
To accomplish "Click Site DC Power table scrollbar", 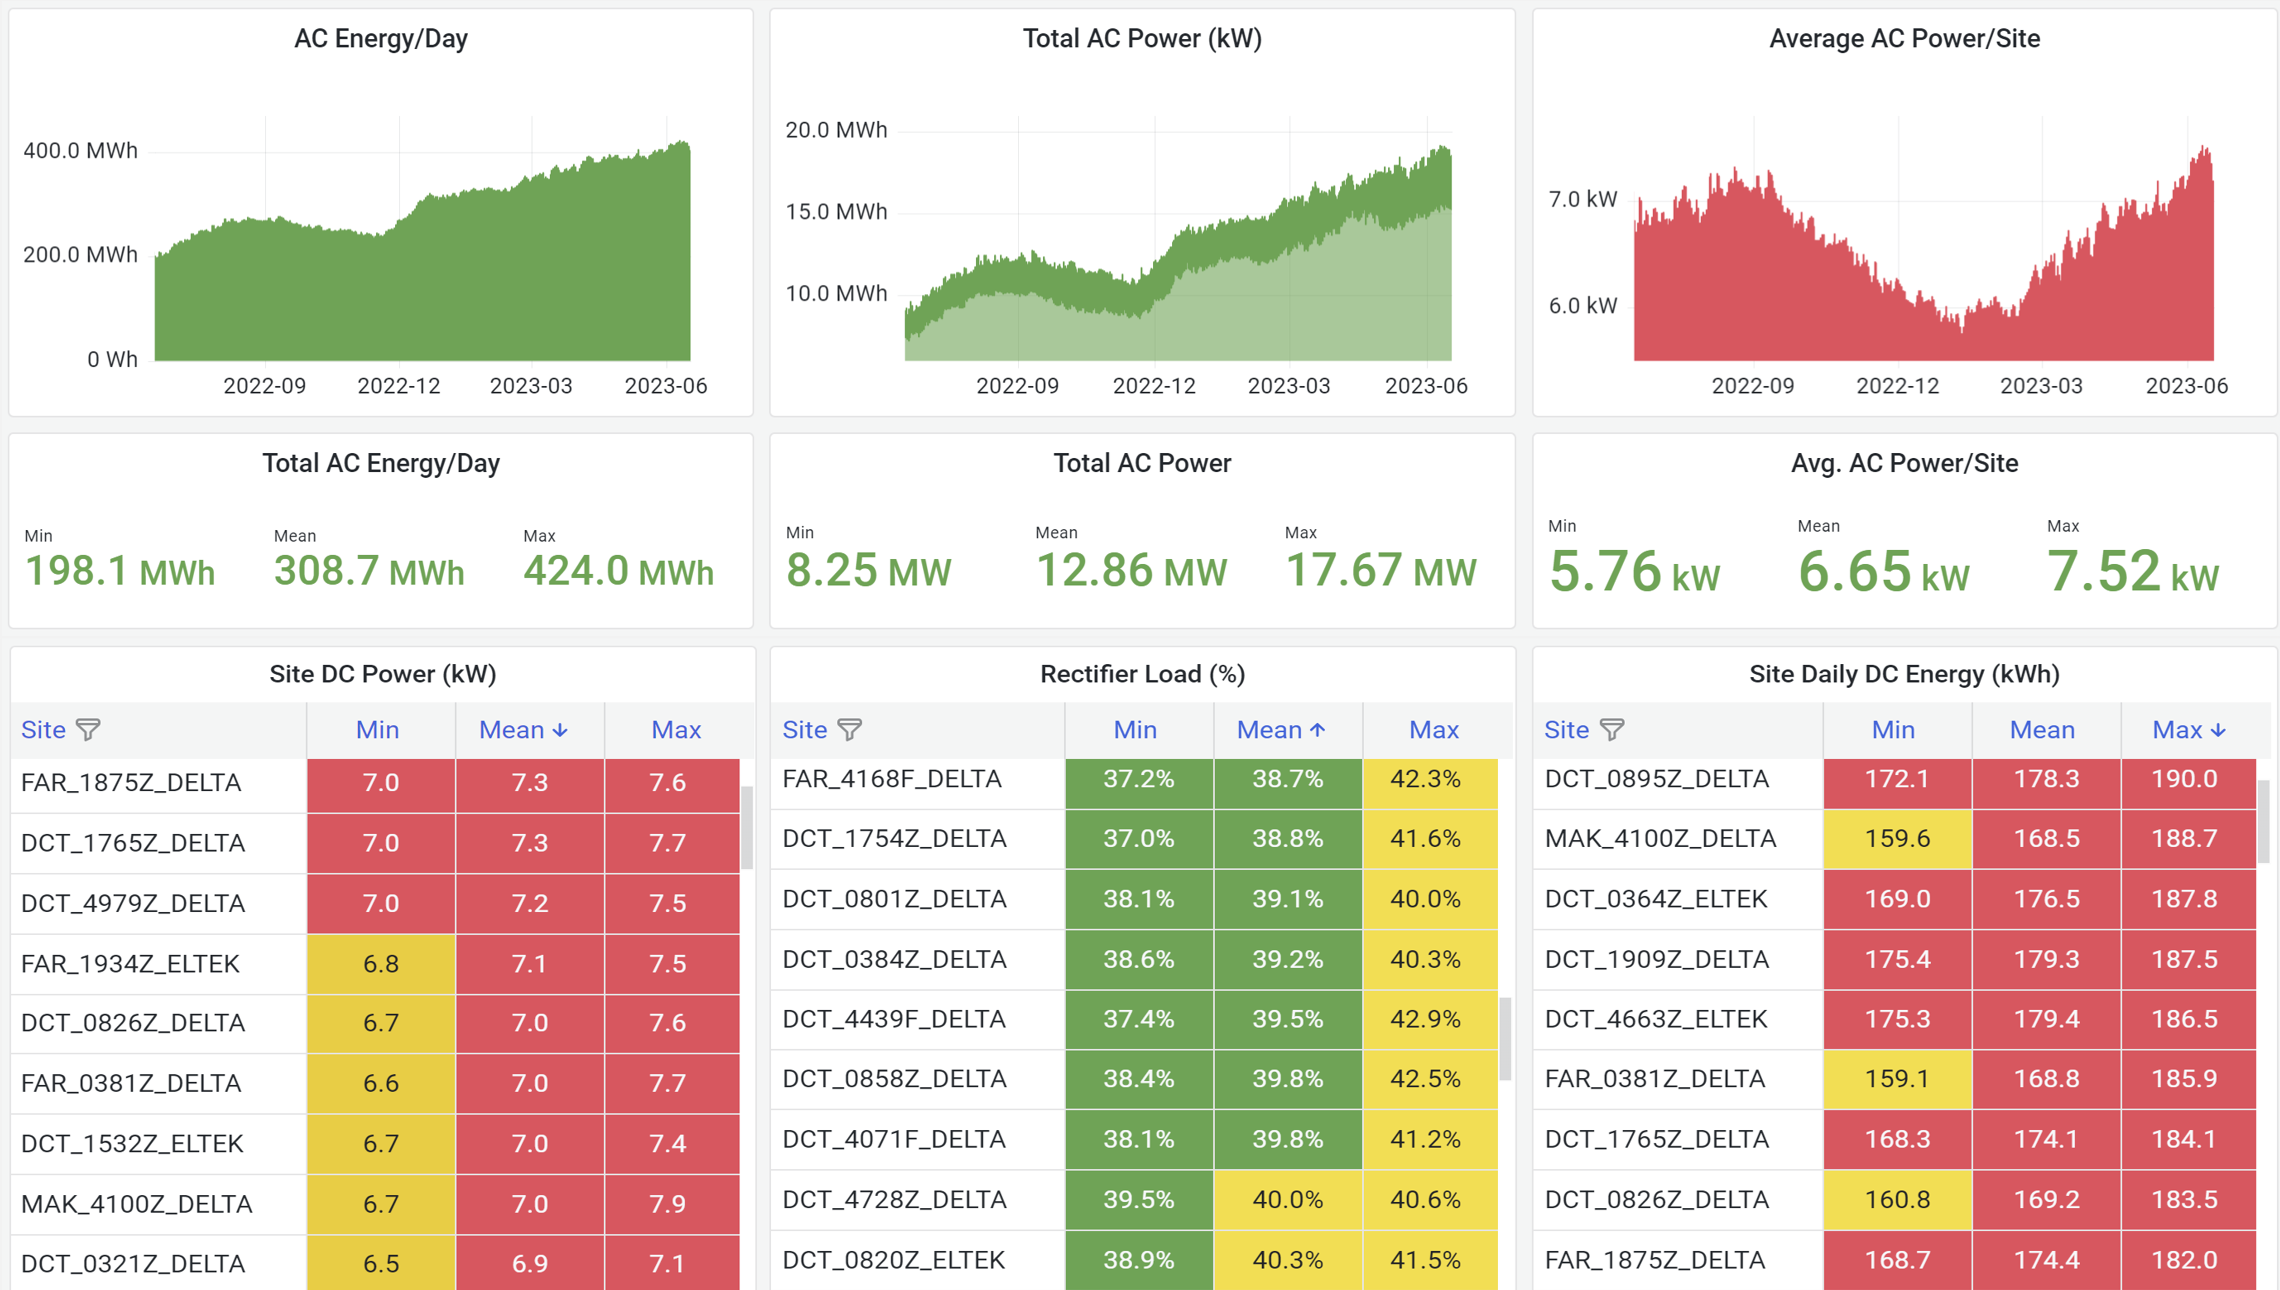I will click(747, 828).
